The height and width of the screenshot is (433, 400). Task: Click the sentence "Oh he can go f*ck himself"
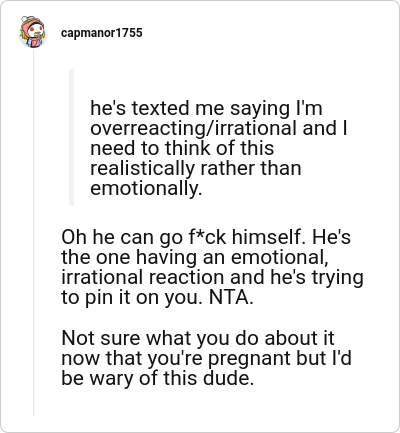182,237
